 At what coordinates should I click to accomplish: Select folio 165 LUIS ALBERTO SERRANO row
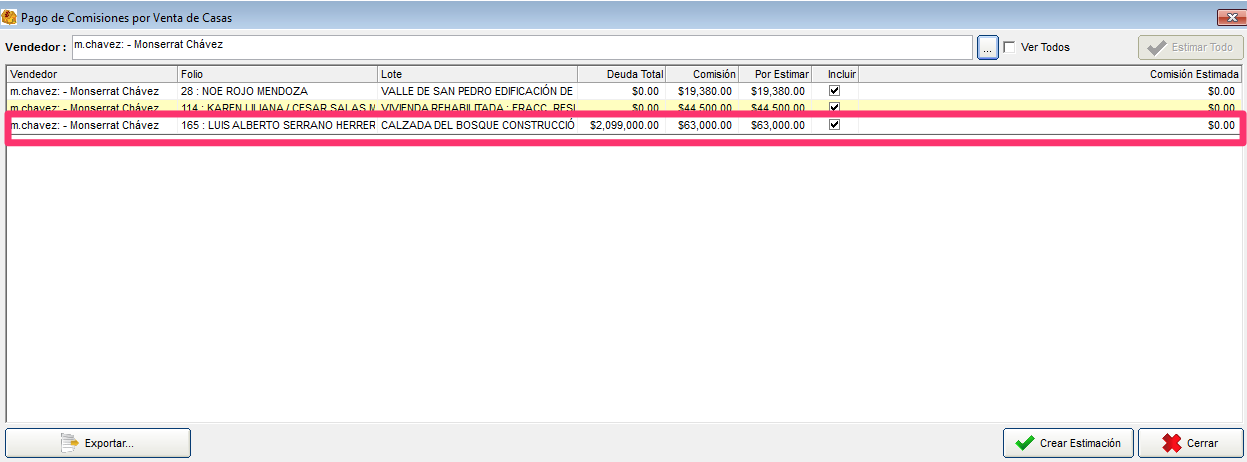(x=277, y=126)
